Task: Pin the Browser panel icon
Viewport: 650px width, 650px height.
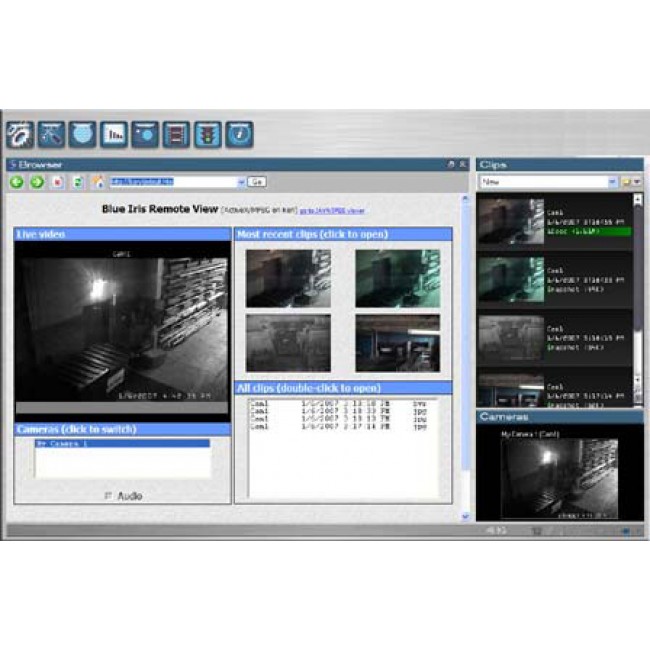Action: [451, 165]
